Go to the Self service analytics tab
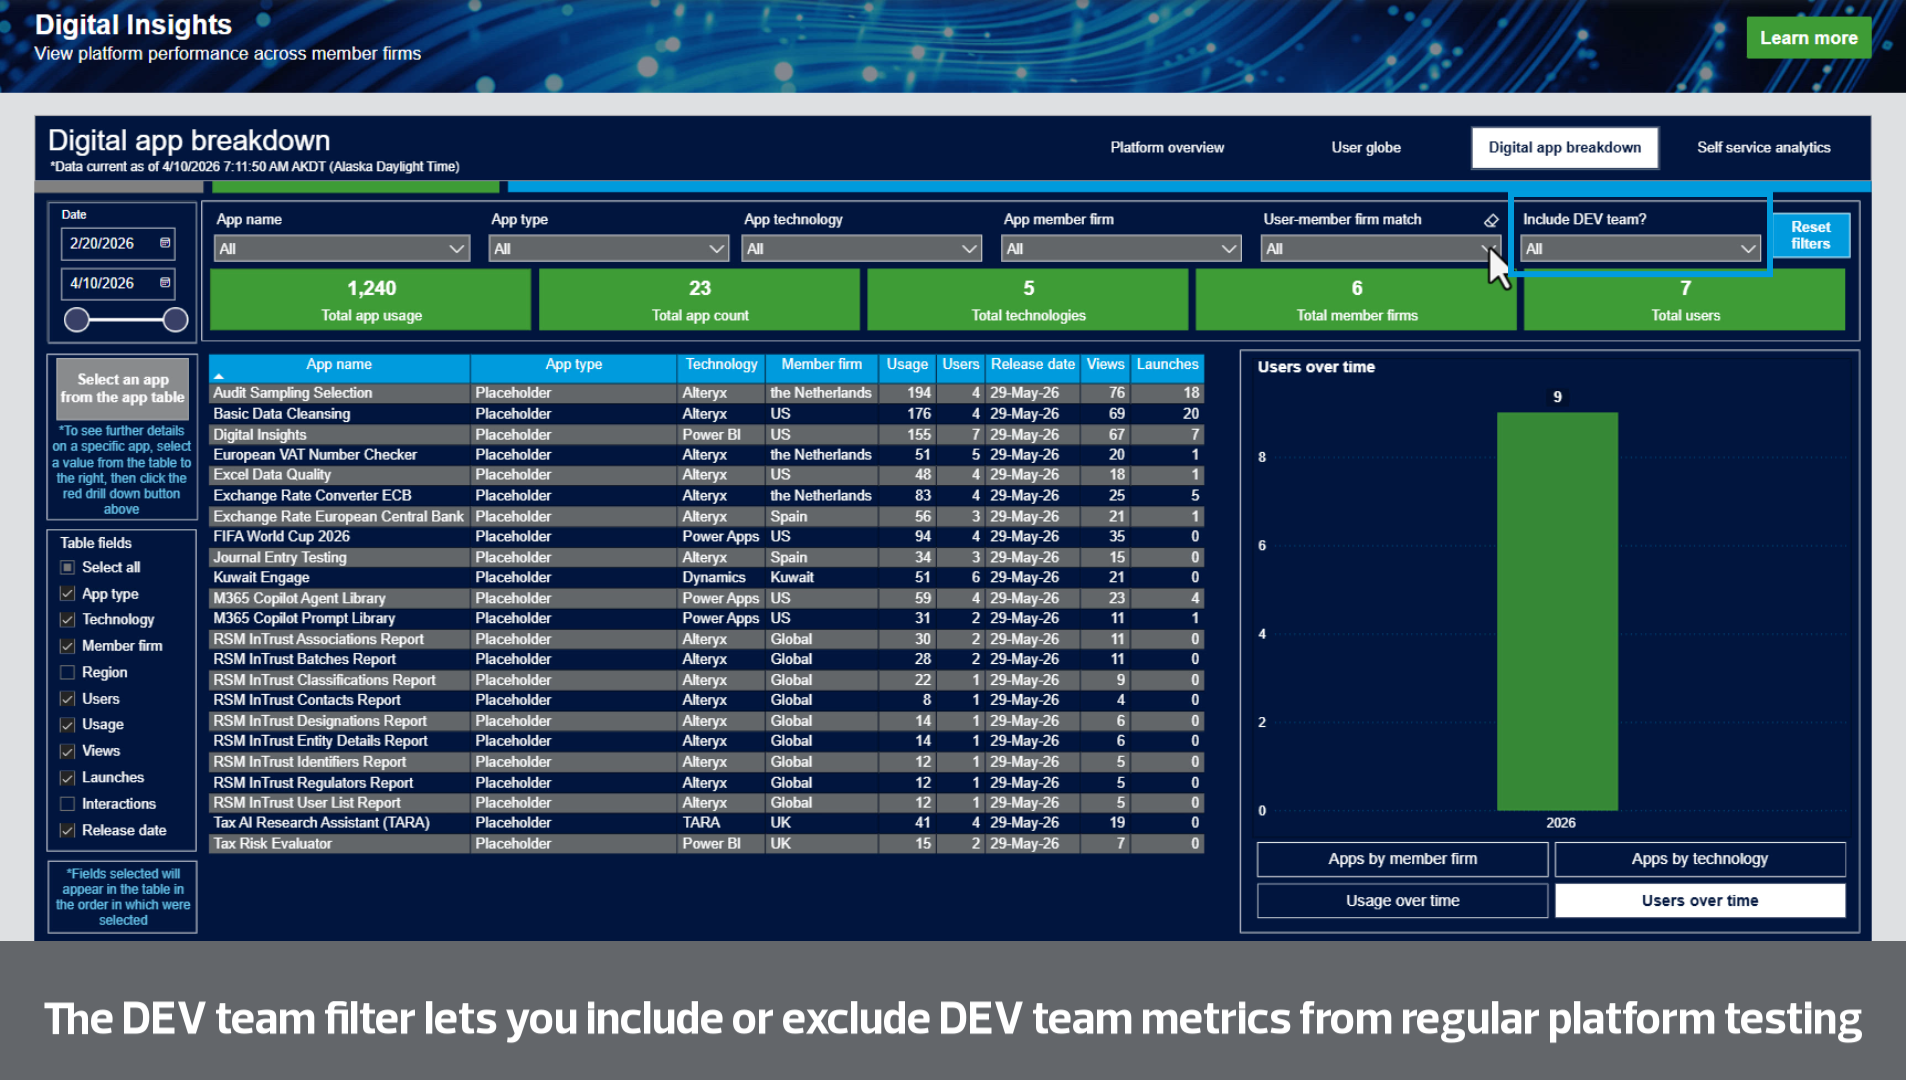The width and height of the screenshot is (1906, 1080). click(1763, 147)
